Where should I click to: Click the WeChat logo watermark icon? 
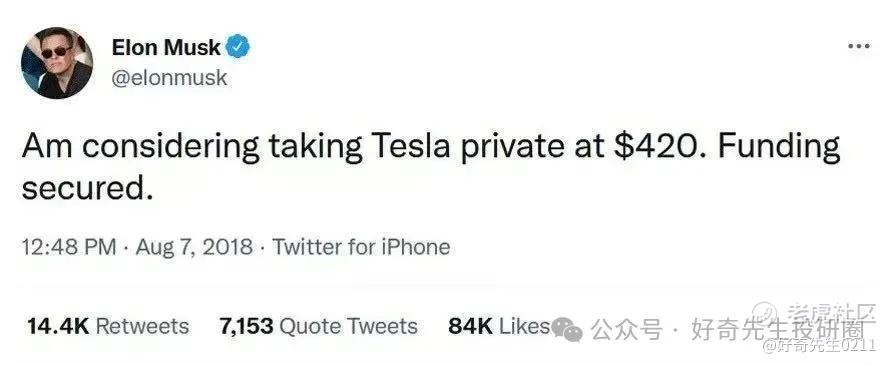point(568,329)
